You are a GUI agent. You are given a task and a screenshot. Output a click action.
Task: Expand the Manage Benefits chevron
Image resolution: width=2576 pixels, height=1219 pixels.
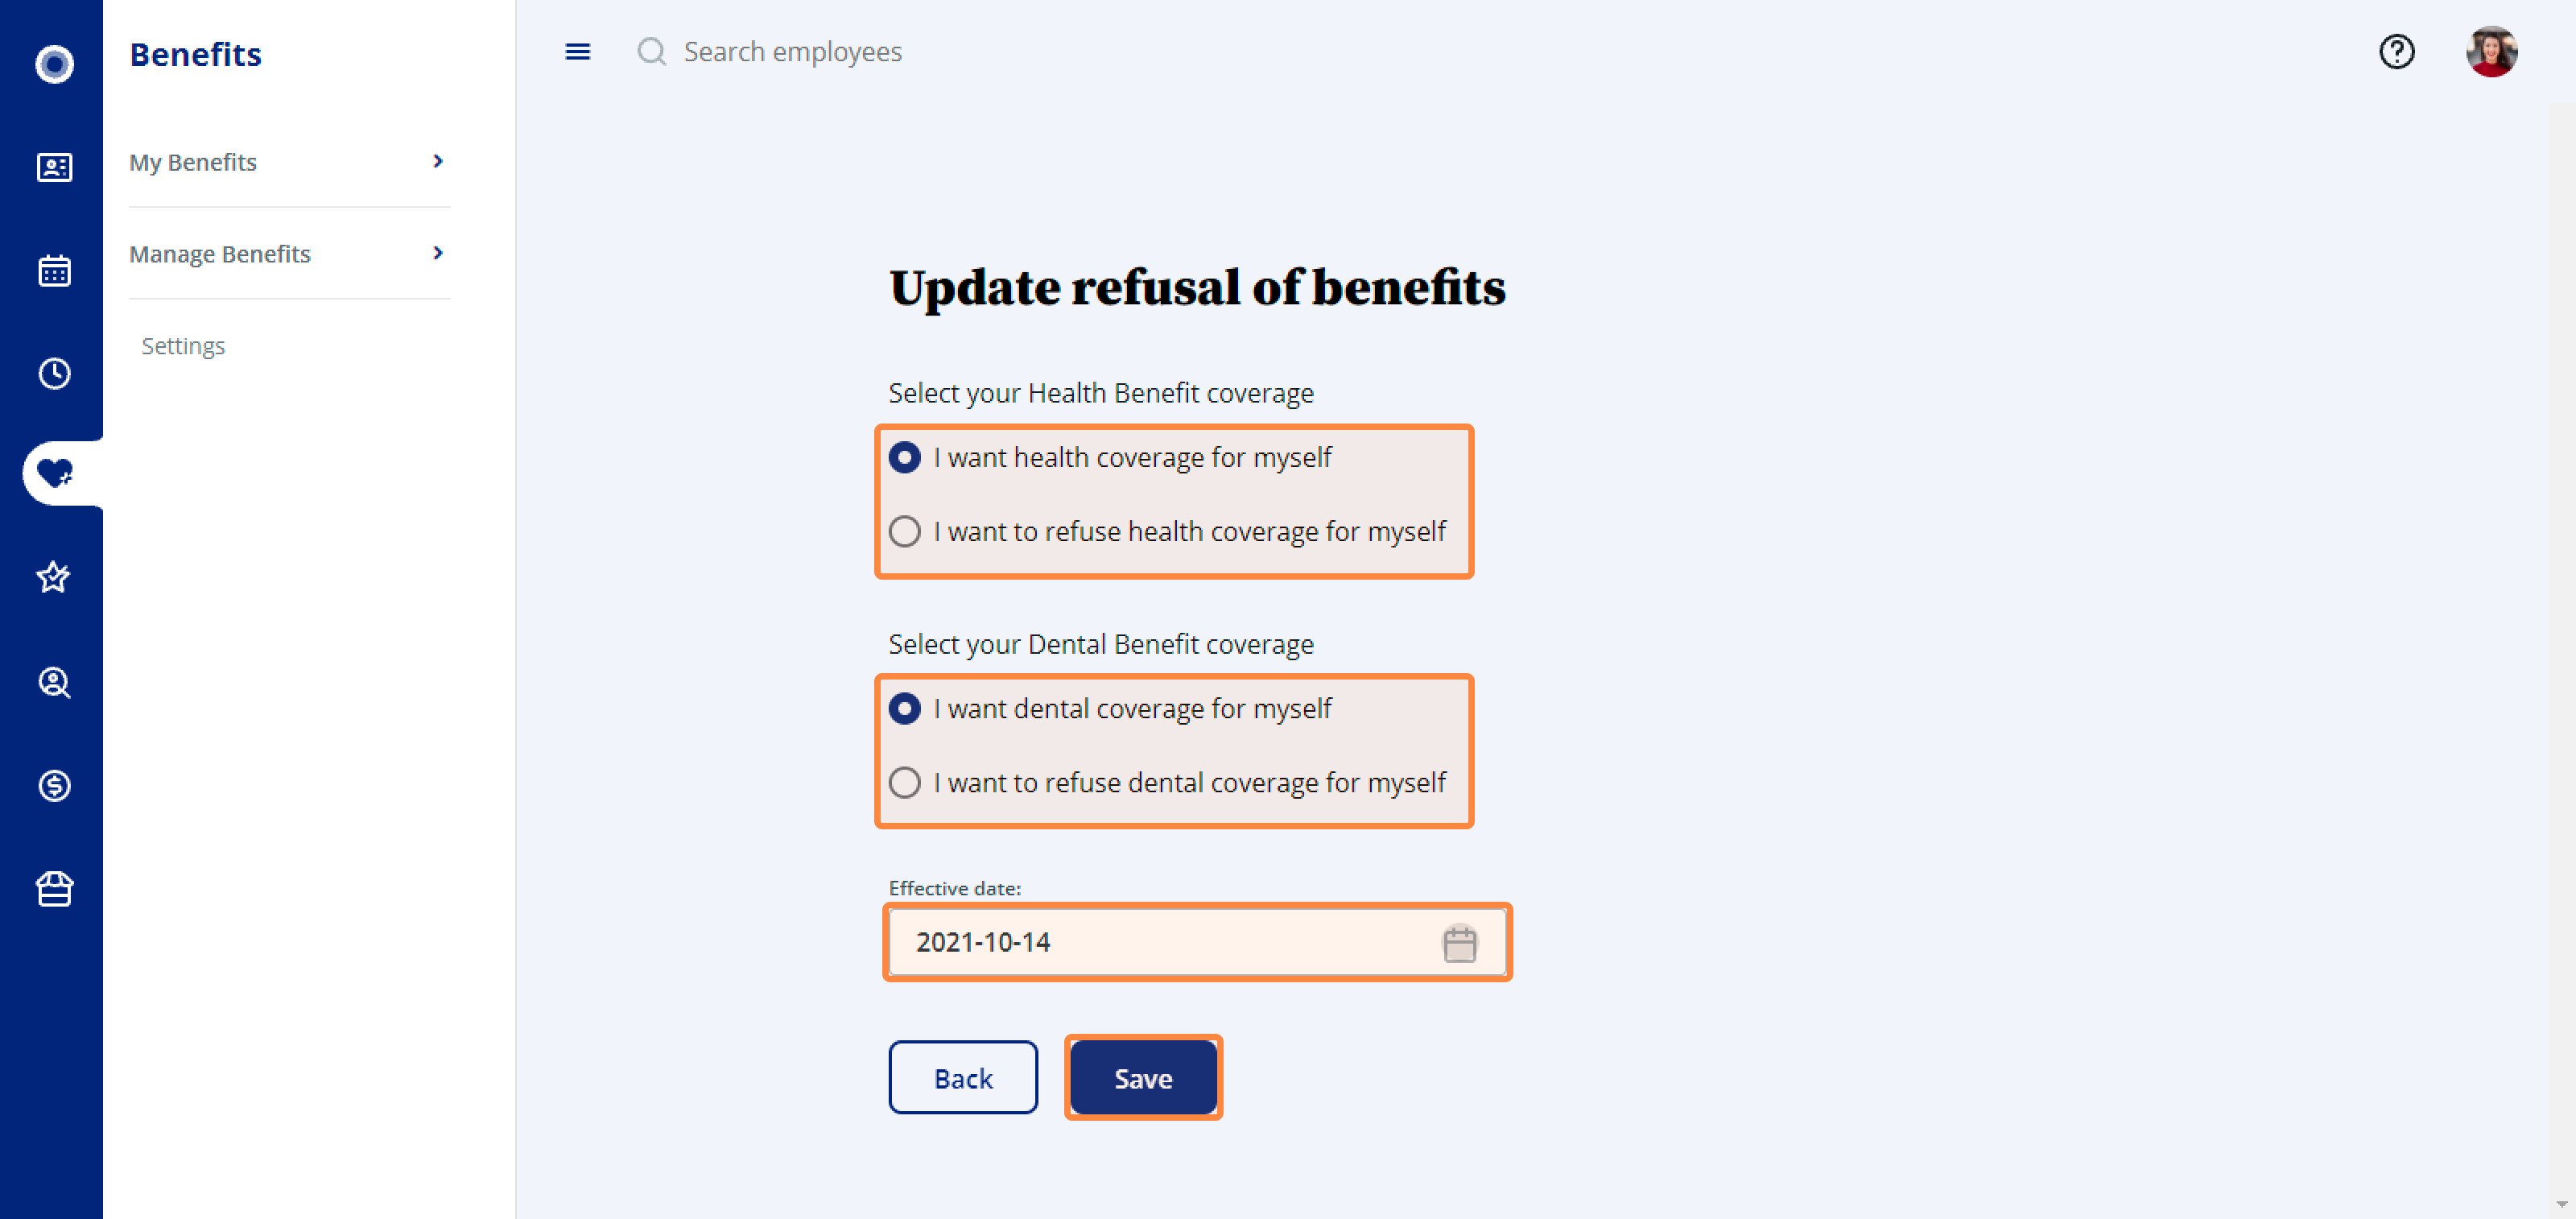pos(437,253)
